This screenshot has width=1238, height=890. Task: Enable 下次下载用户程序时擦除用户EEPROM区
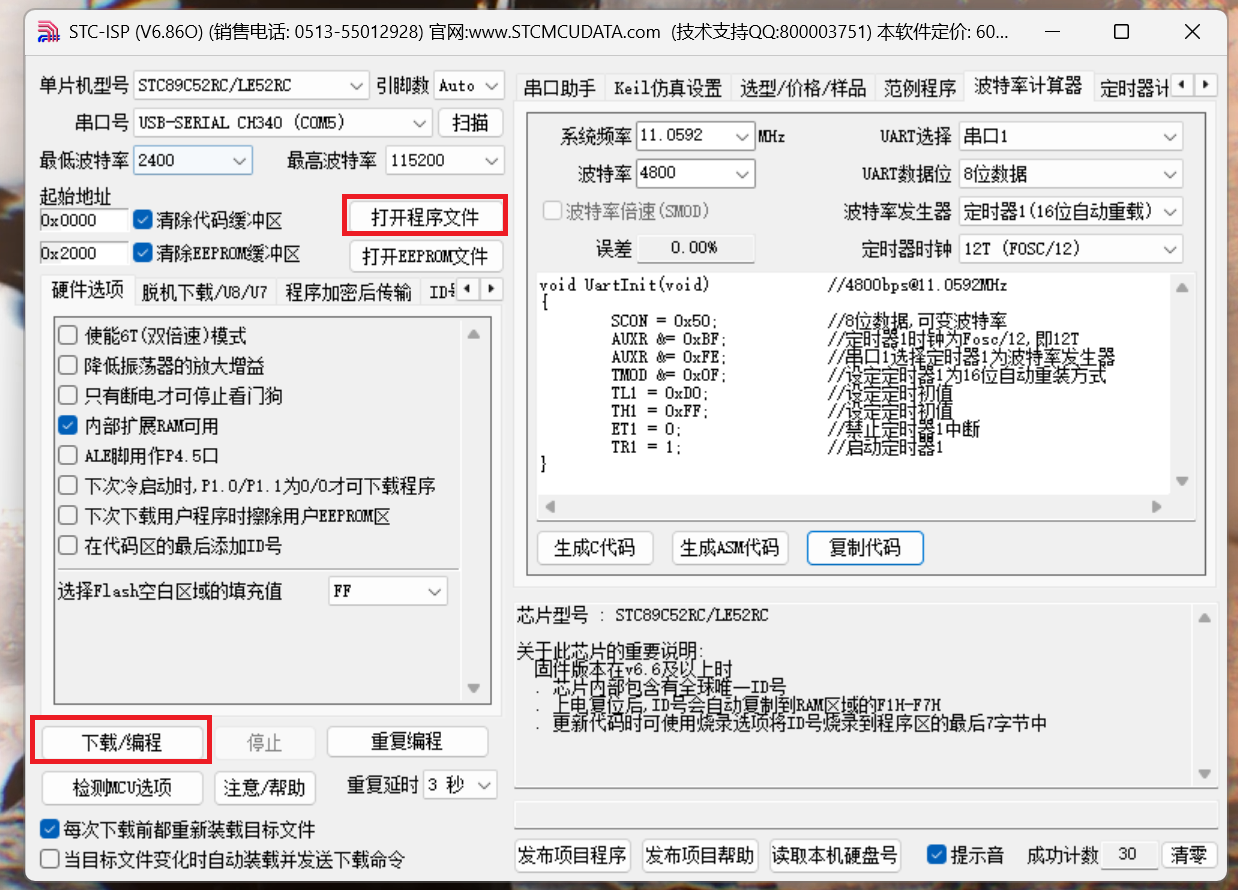point(68,516)
